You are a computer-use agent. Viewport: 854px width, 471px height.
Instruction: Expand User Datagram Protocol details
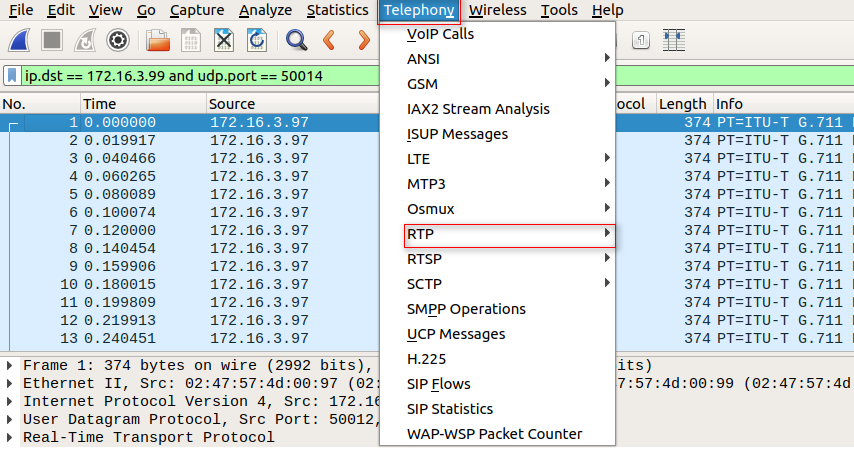point(9,419)
